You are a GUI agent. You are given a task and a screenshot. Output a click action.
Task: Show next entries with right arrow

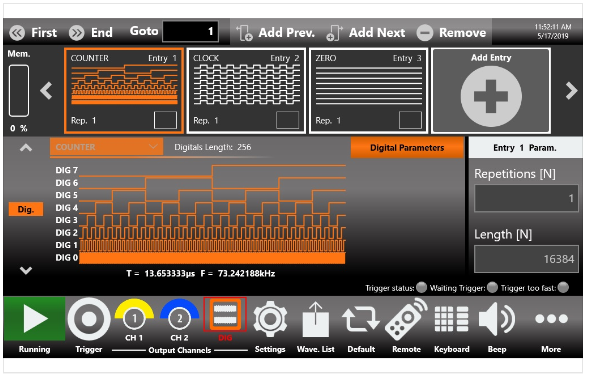571,90
